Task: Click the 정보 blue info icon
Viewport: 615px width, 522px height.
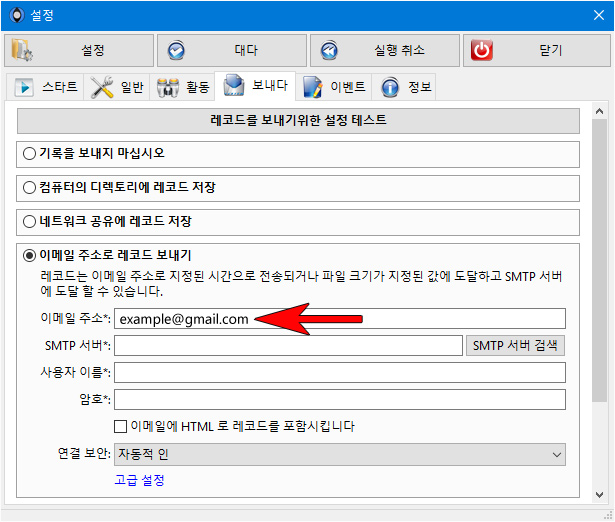Action: (x=390, y=87)
